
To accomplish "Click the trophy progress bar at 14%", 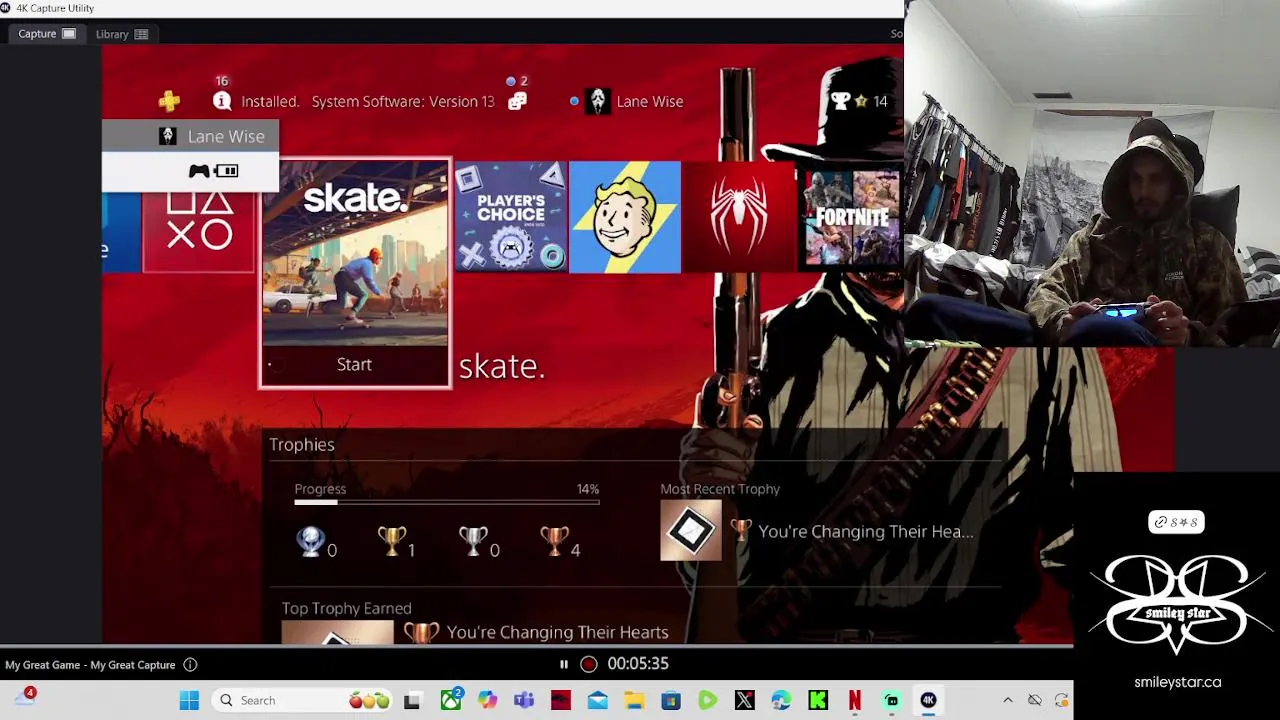I will [447, 502].
